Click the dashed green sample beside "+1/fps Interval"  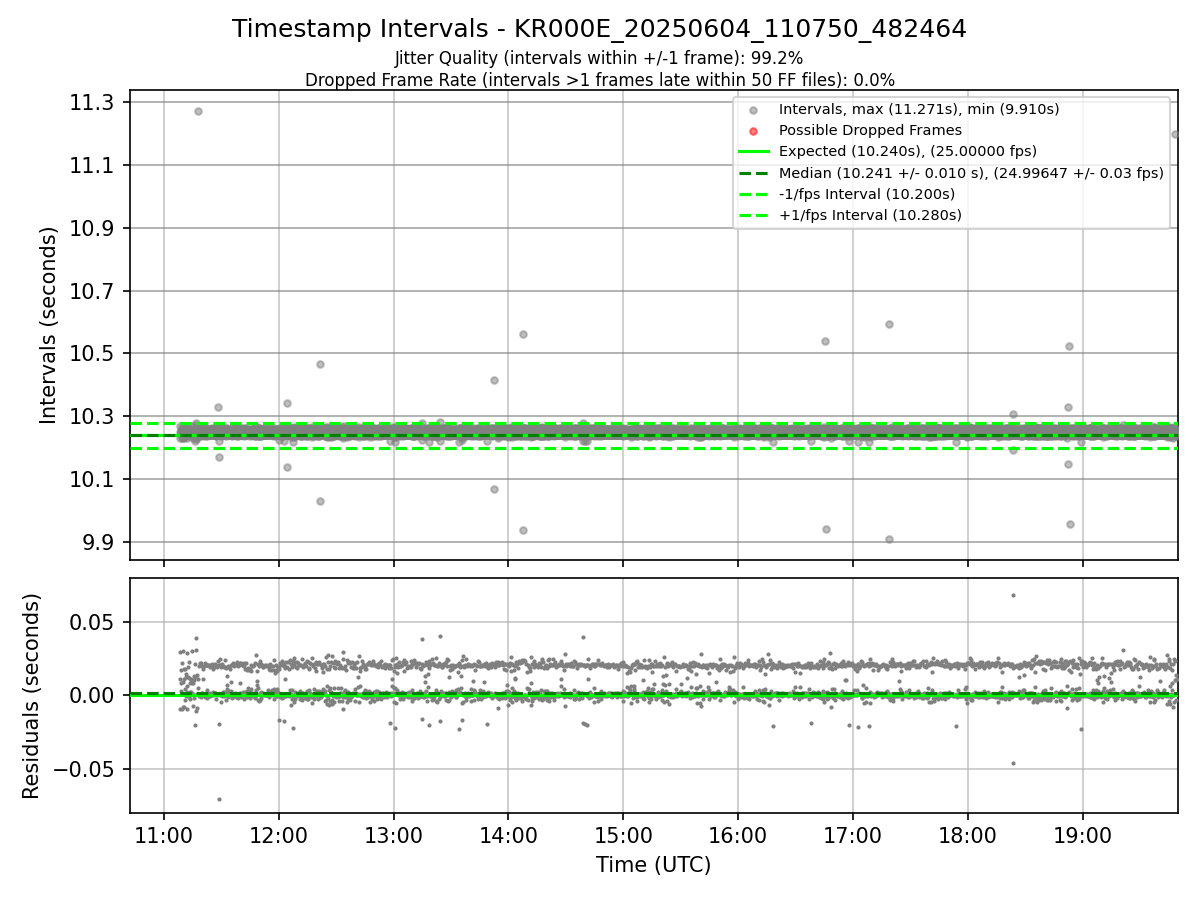[754, 215]
